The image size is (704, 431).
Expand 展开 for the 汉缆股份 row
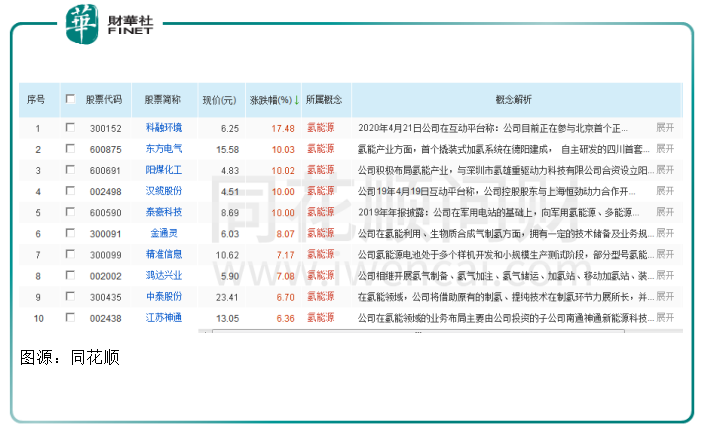tap(665, 191)
